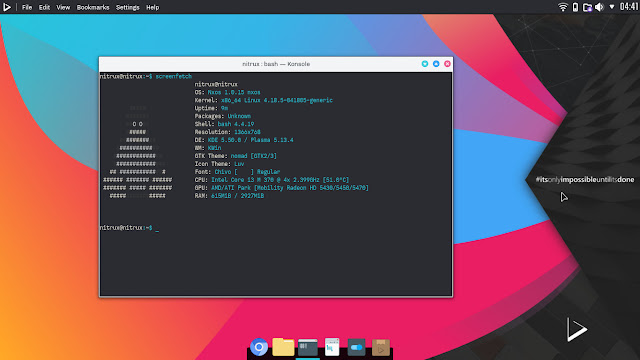The height and width of the screenshot is (360, 640).
Task: Click the 'Luv' icon theme value
Action: pos(239,164)
